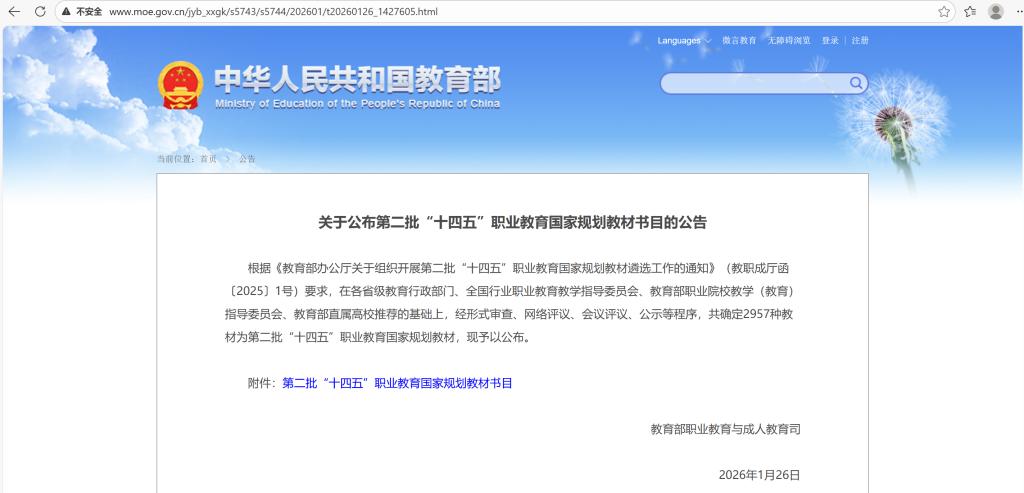This screenshot has height=493, width=1024.
Task: Reload the page with the refresh icon
Action: 40,11
